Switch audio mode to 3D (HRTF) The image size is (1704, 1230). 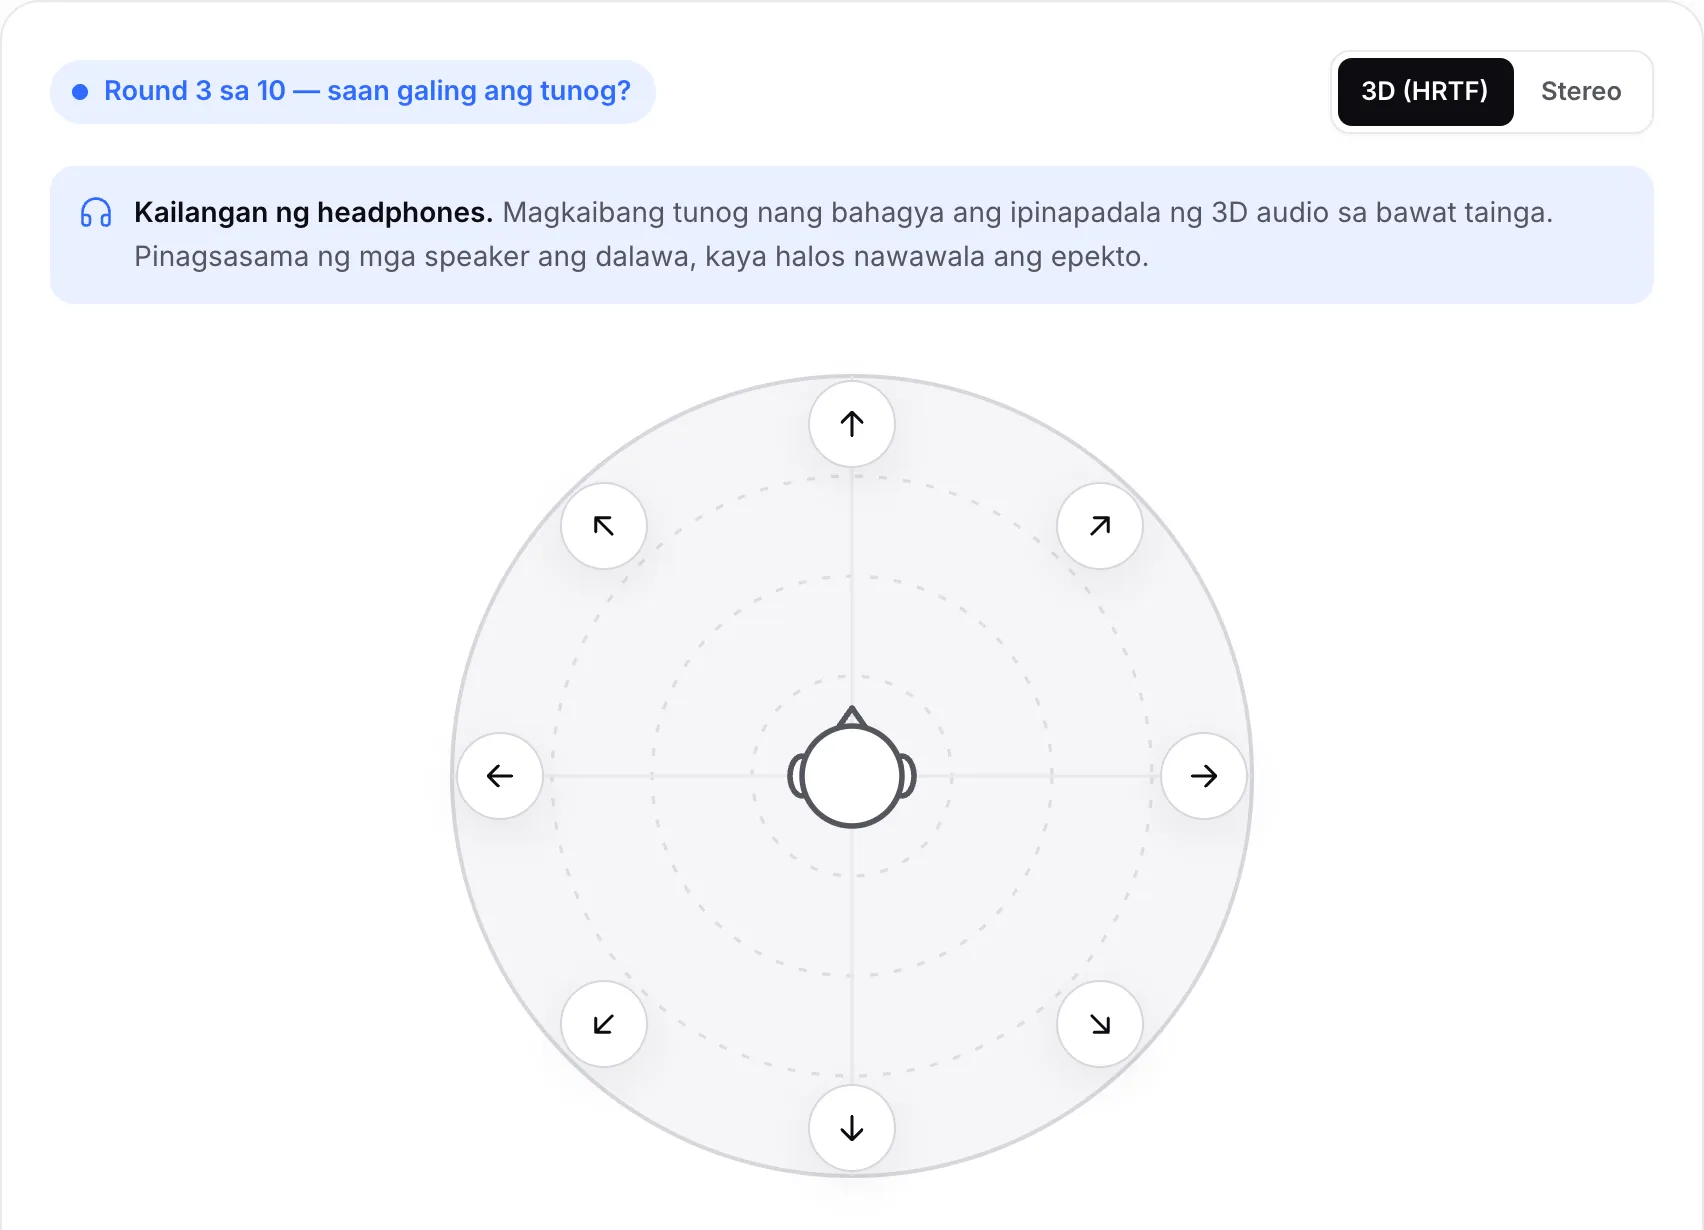pyautogui.click(x=1425, y=92)
